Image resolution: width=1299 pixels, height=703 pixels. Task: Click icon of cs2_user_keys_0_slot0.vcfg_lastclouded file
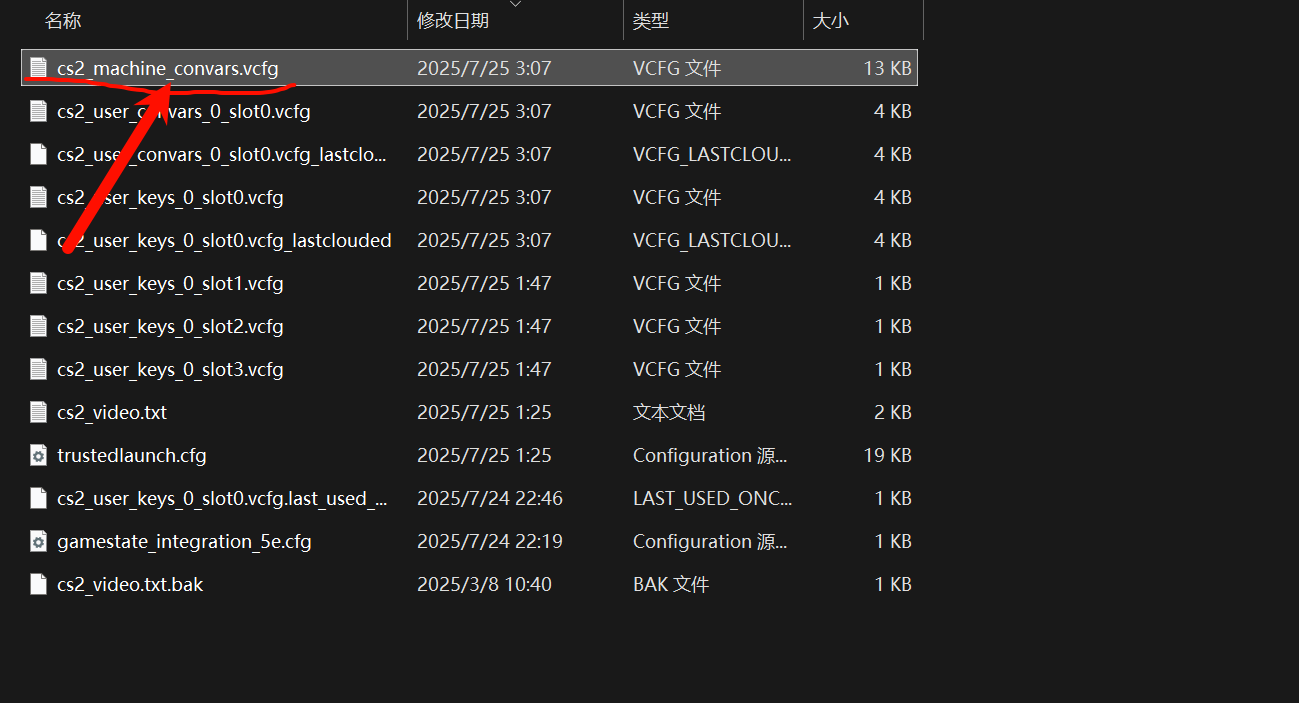click(x=38, y=240)
